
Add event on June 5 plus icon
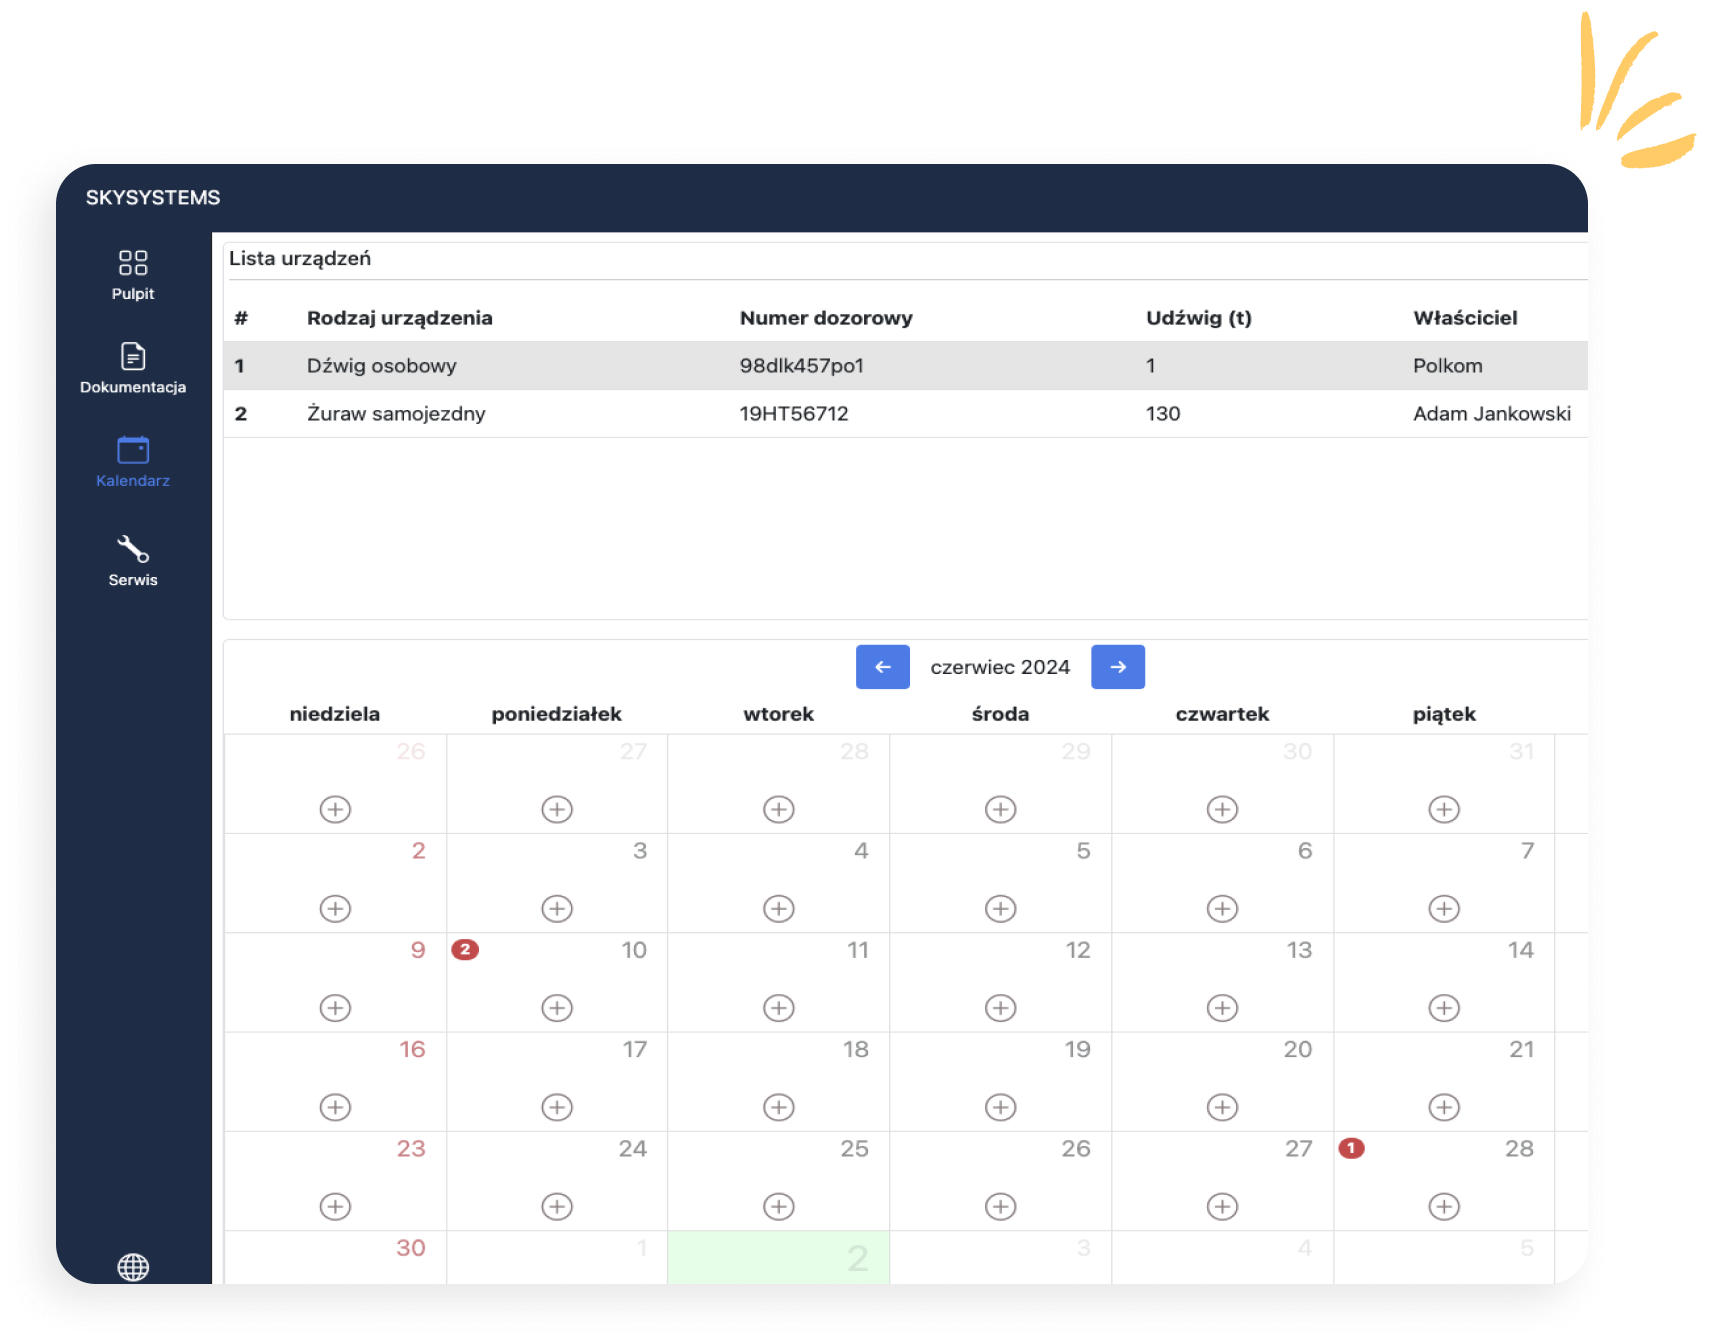(x=1000, y=908)
